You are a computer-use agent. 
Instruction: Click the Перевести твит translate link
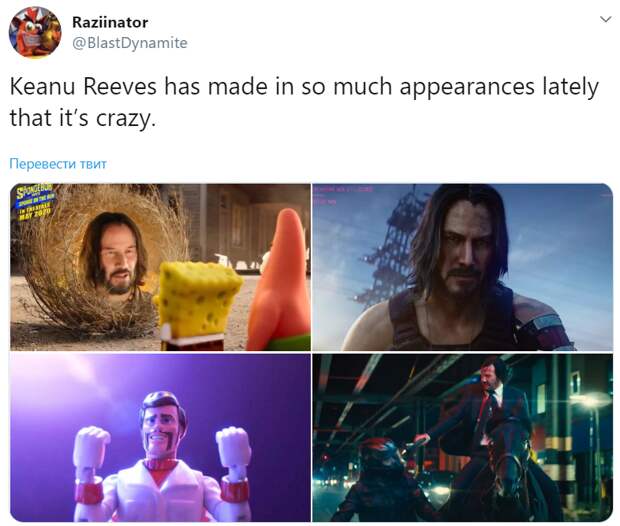pos(58,163)
